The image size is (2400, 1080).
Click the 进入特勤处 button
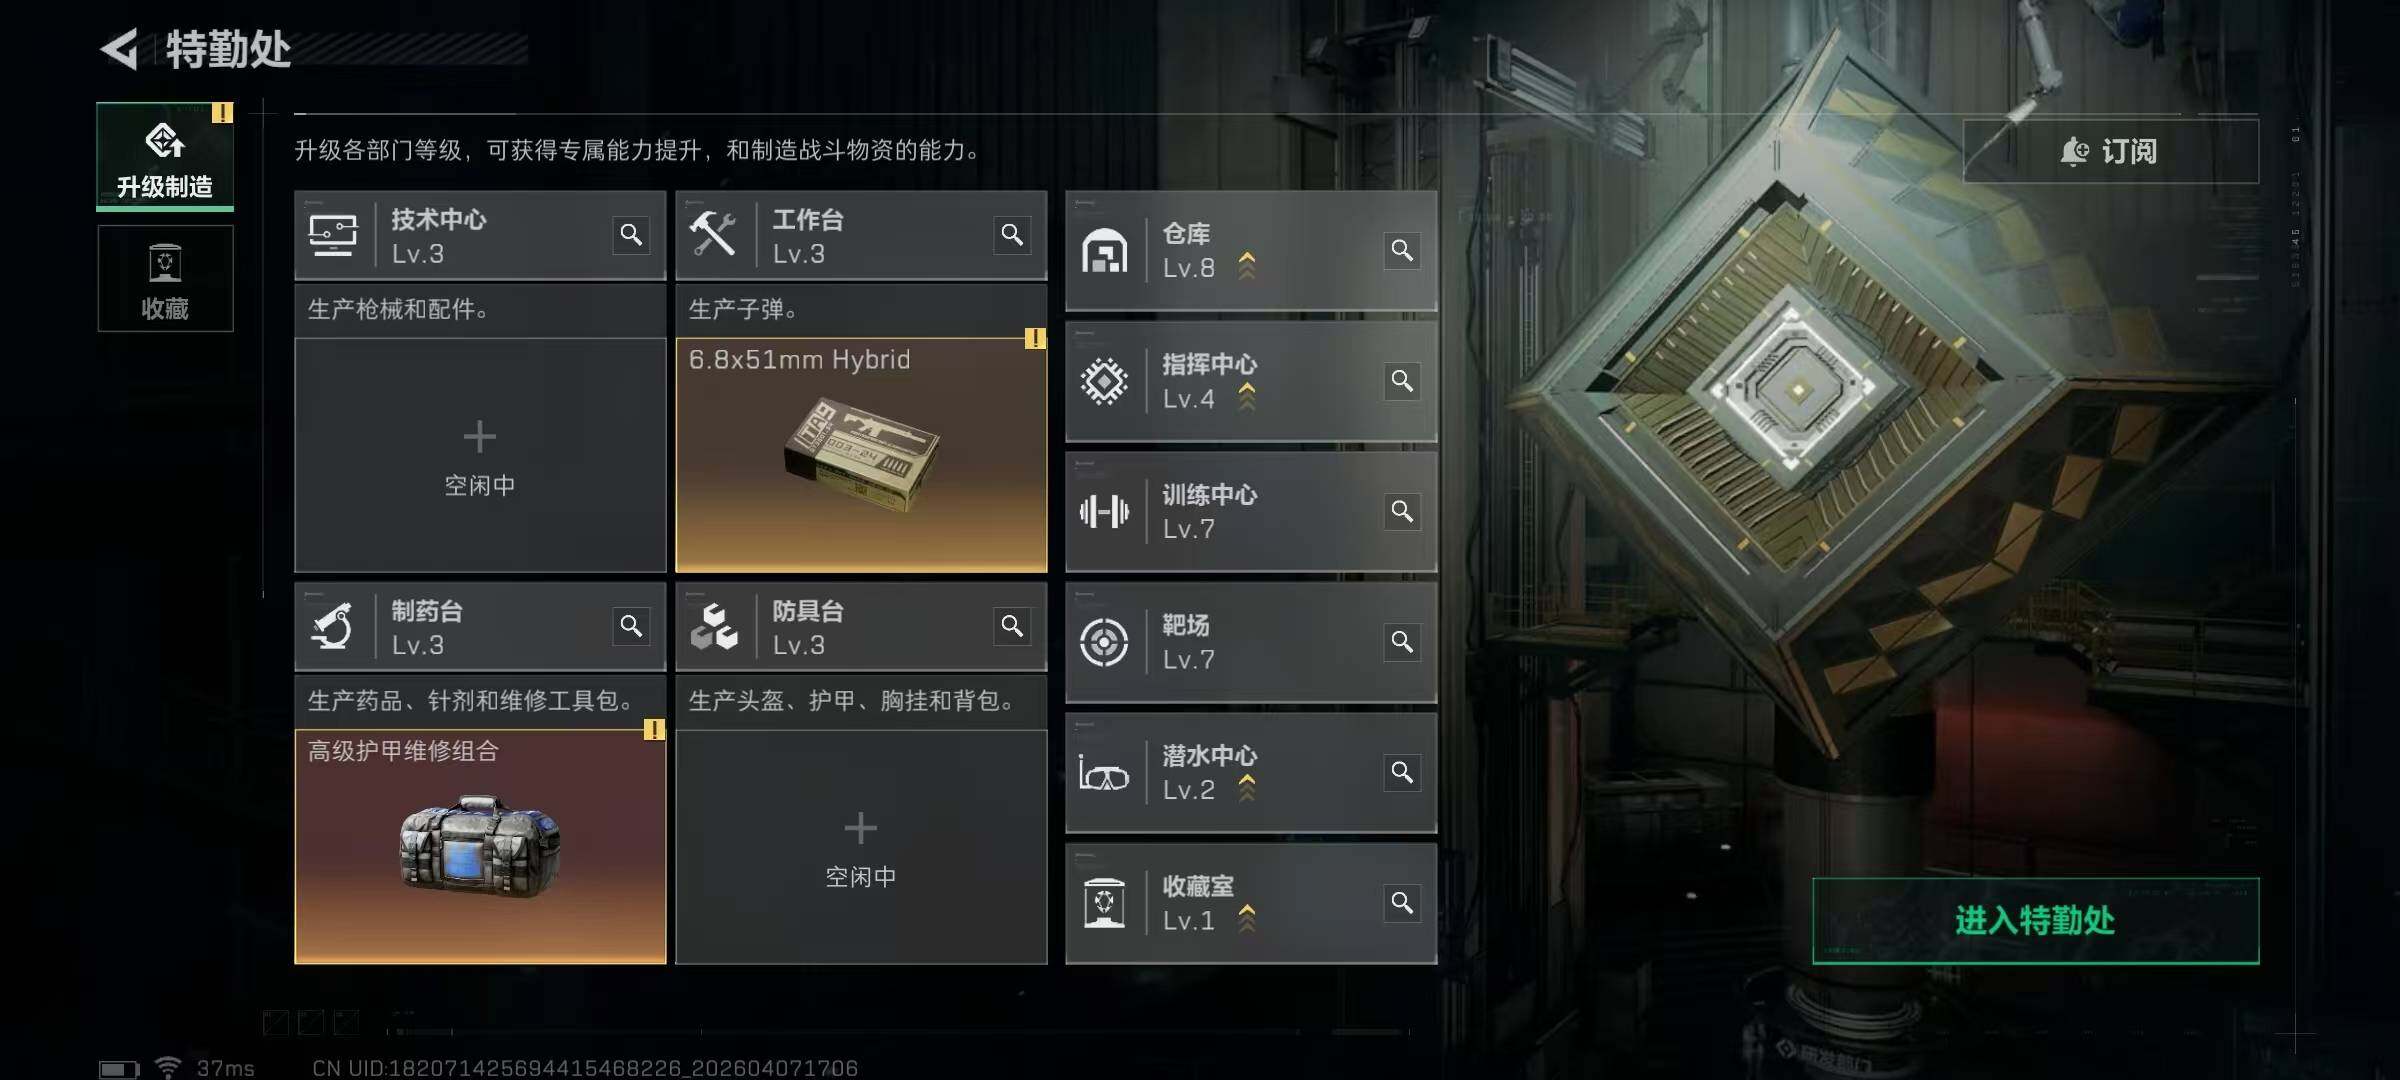click(2035, 920)
